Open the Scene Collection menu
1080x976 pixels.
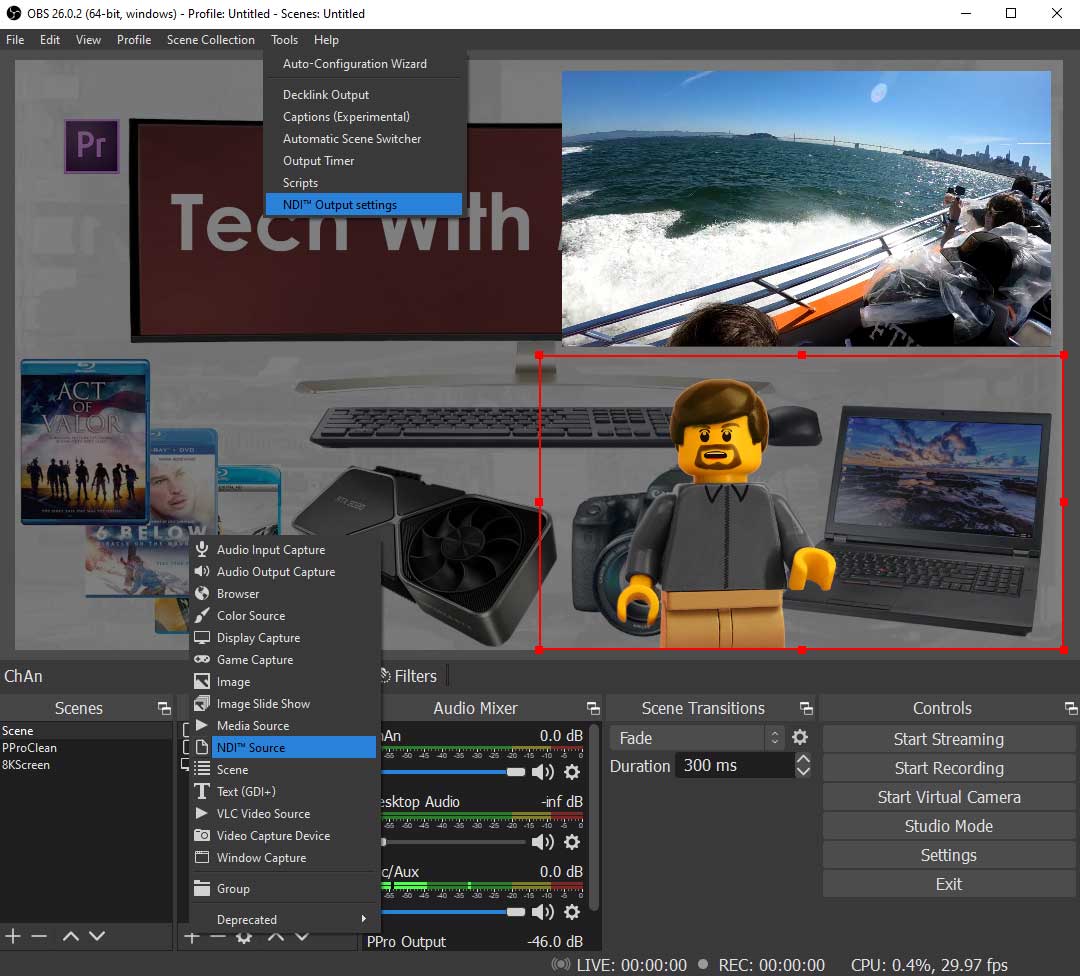click(x=211, y=40)
